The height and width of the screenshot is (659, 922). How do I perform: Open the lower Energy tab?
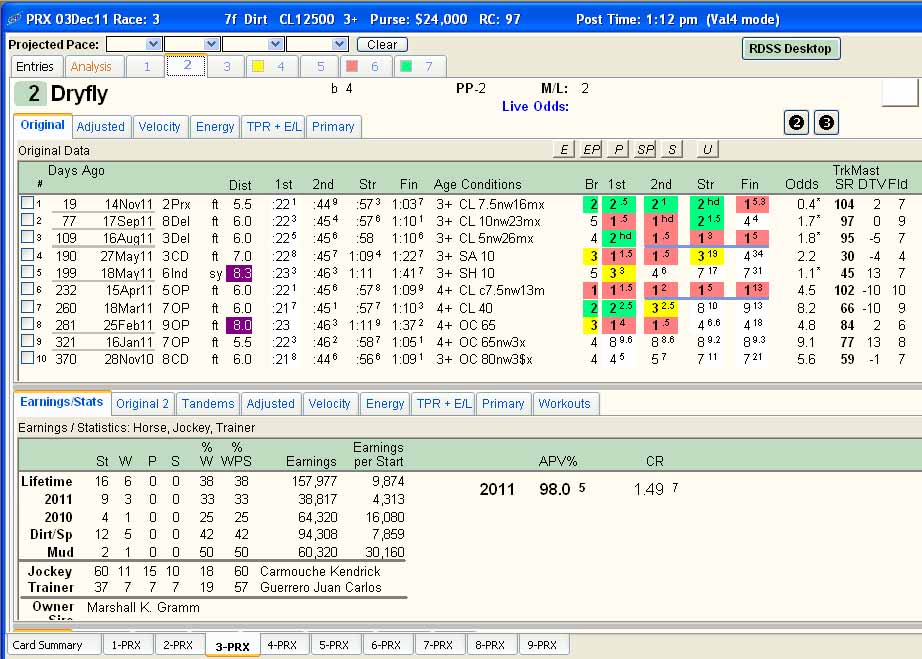click(x=385, y=403)
